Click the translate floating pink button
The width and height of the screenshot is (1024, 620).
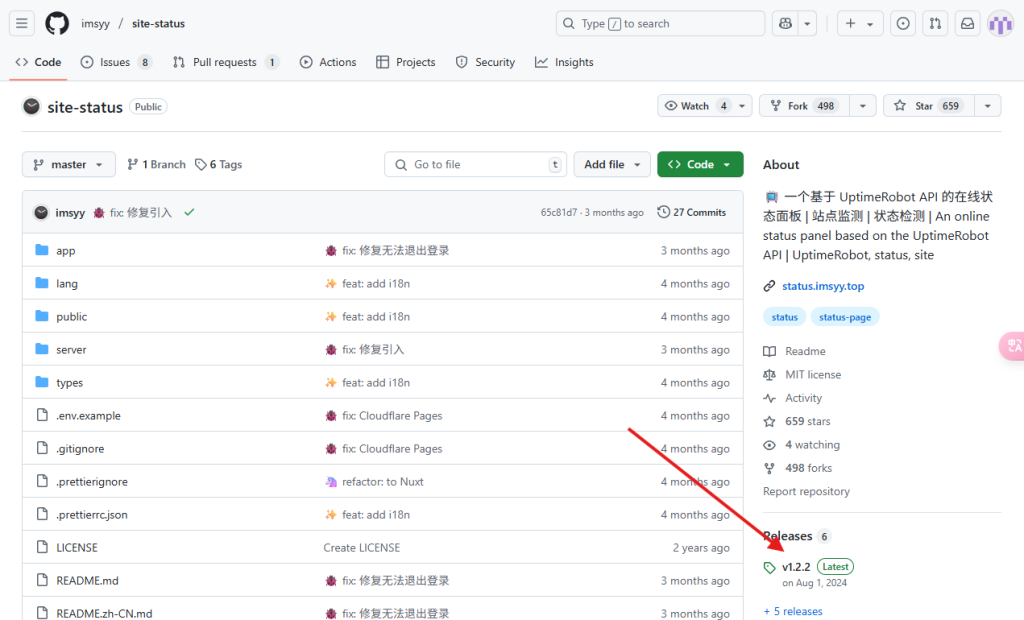[x=1013, y=346]
